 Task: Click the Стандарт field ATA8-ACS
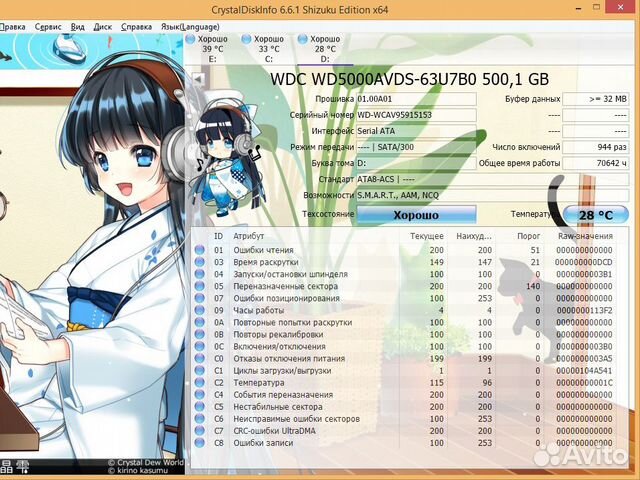click(x=493, y=179)
